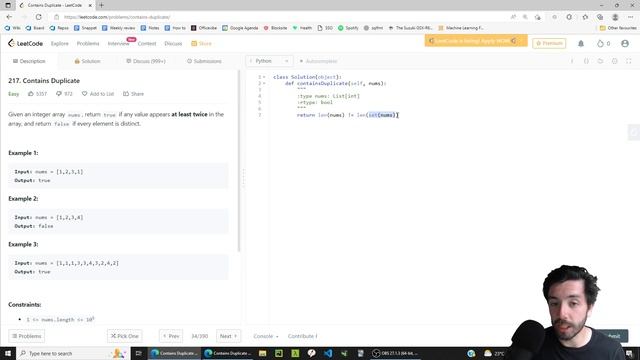
Task: Click the browser read aloud icon
Action: pyautogui.click(x=513, y=17)
